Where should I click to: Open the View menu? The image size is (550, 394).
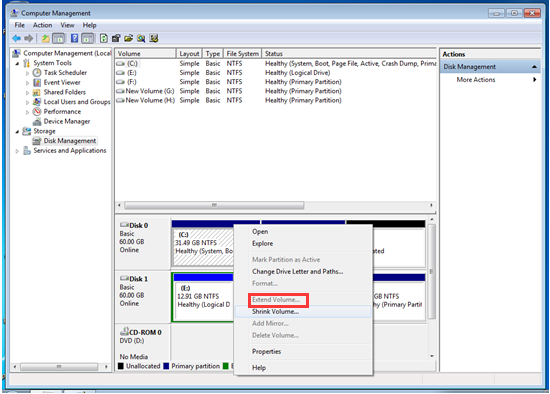[67, 25]
